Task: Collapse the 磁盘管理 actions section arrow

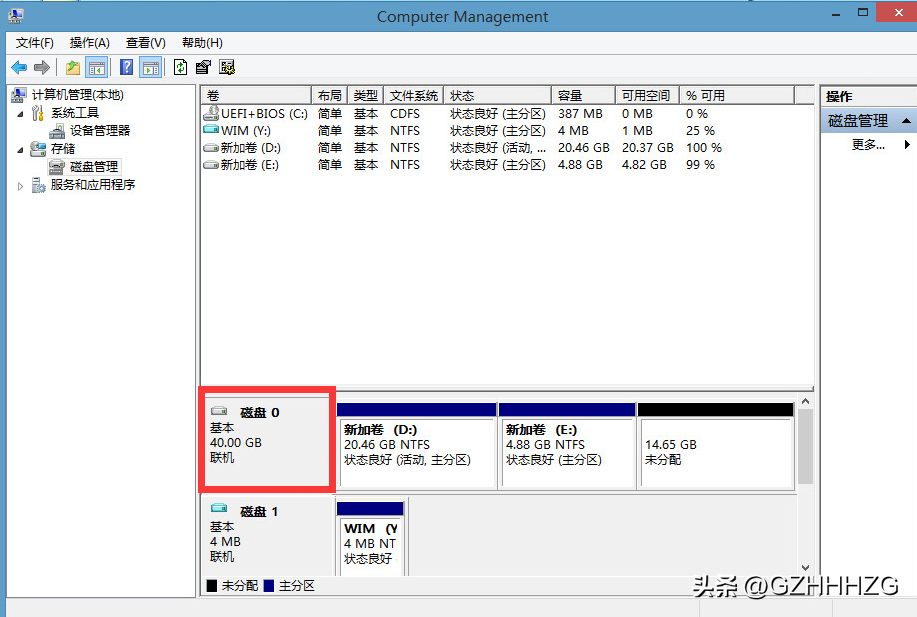Action: [906, 121]
